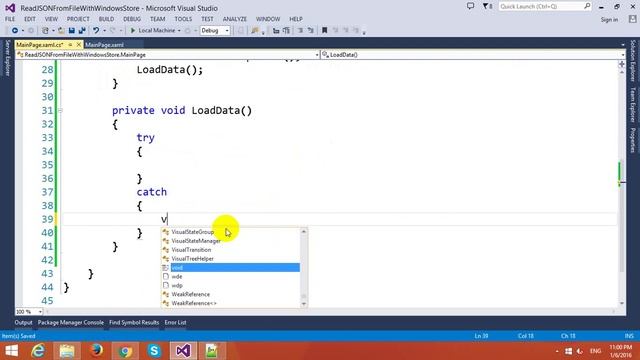
Task: Open the BUILD menu
Action: [x=107, y=19]
